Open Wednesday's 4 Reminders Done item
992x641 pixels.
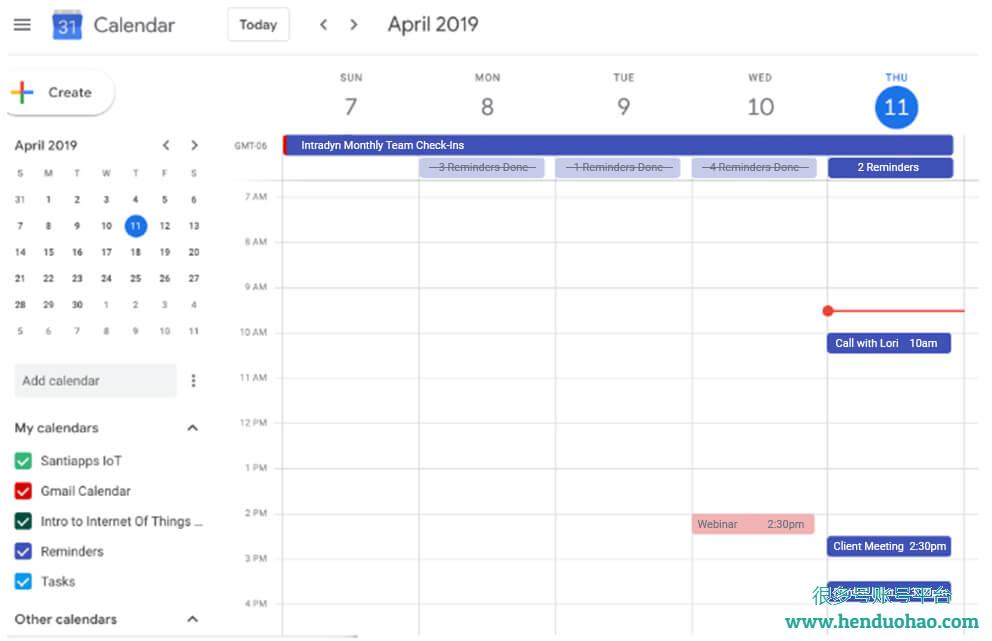[754, 167]
